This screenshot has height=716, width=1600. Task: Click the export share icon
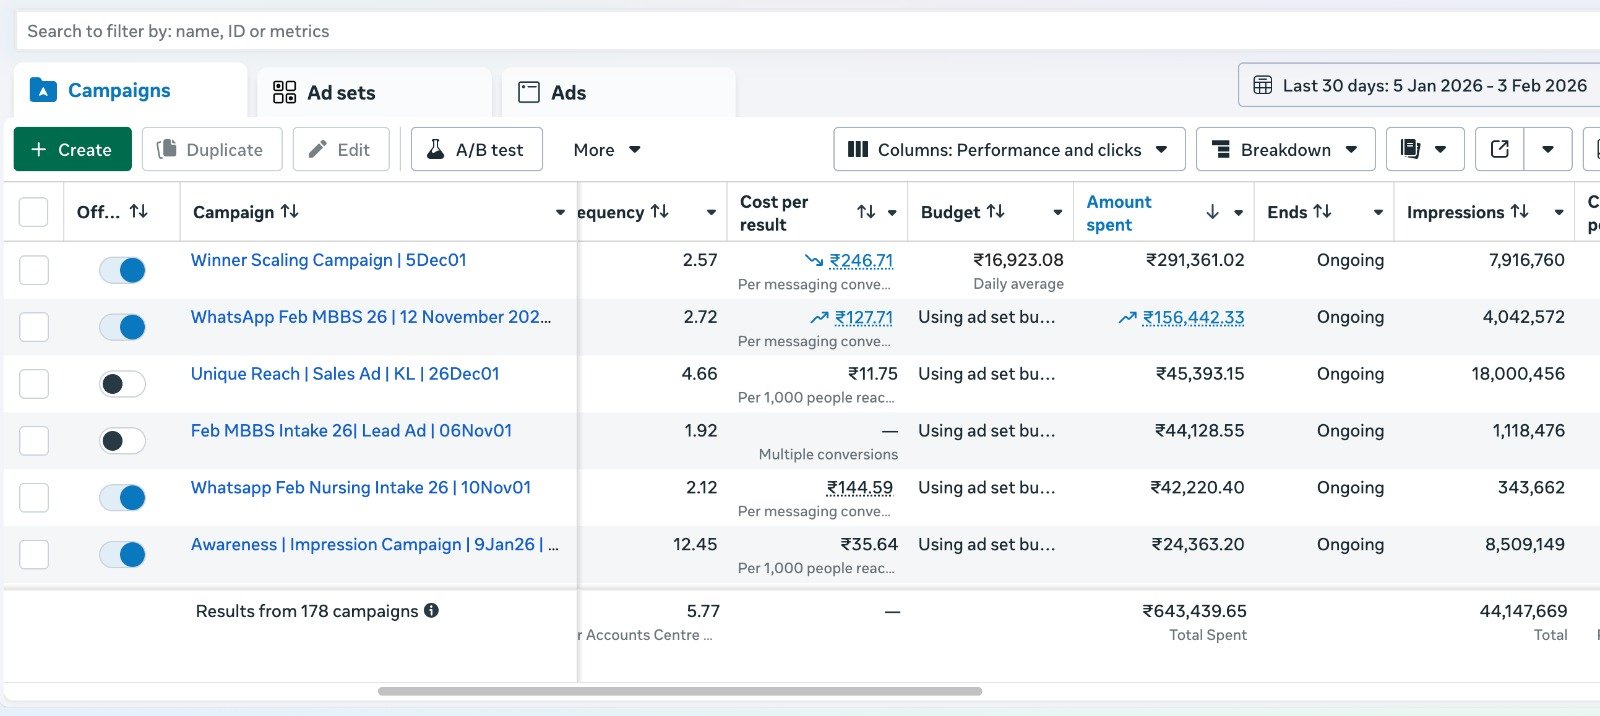[x=1500, y=149]
